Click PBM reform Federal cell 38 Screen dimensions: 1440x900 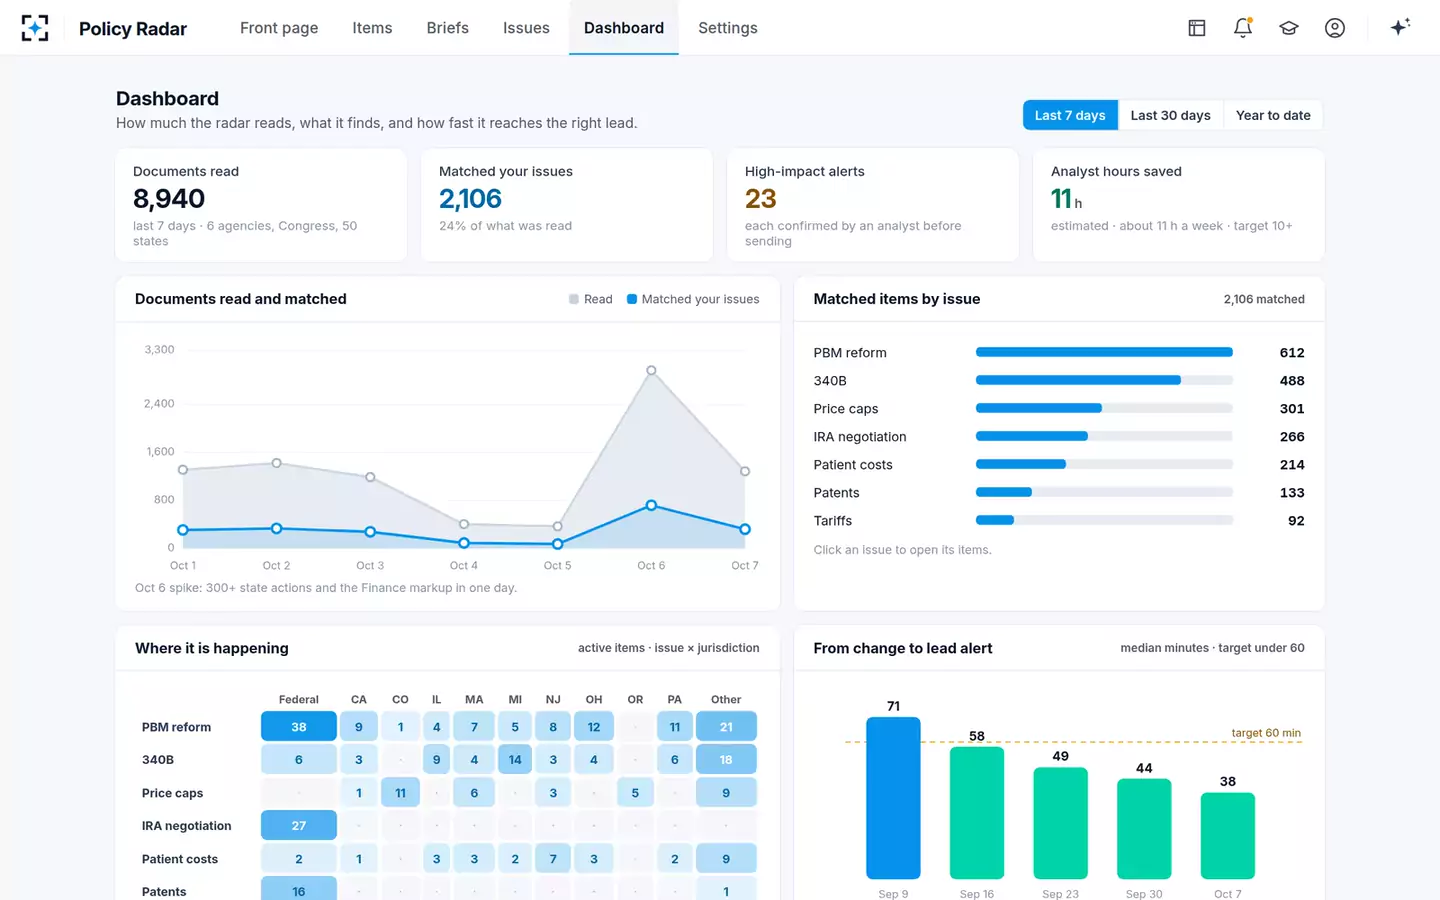coord(299,727)
